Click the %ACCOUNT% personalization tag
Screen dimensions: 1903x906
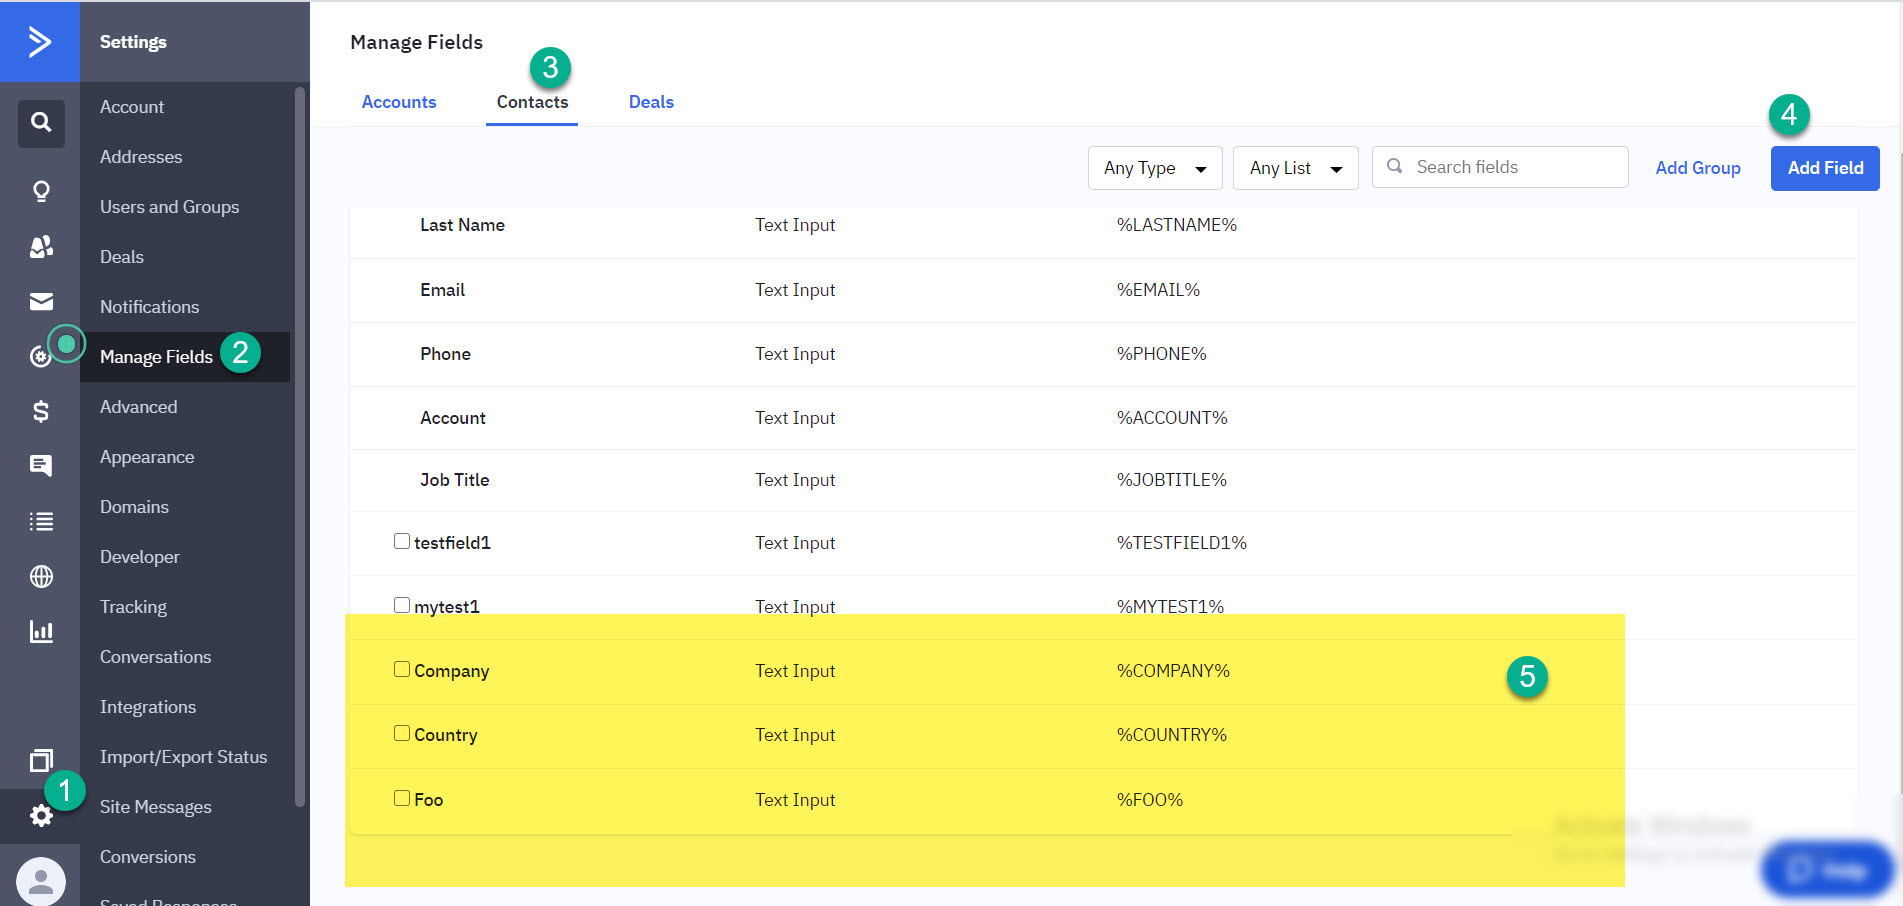point(1172,418)
